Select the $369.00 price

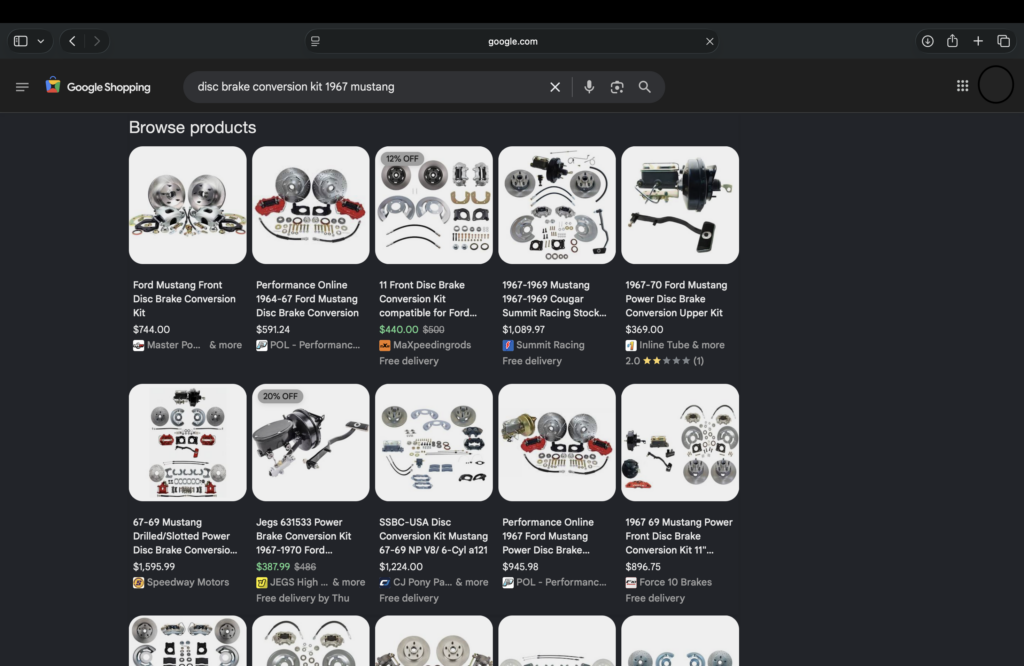pos(644,330)
